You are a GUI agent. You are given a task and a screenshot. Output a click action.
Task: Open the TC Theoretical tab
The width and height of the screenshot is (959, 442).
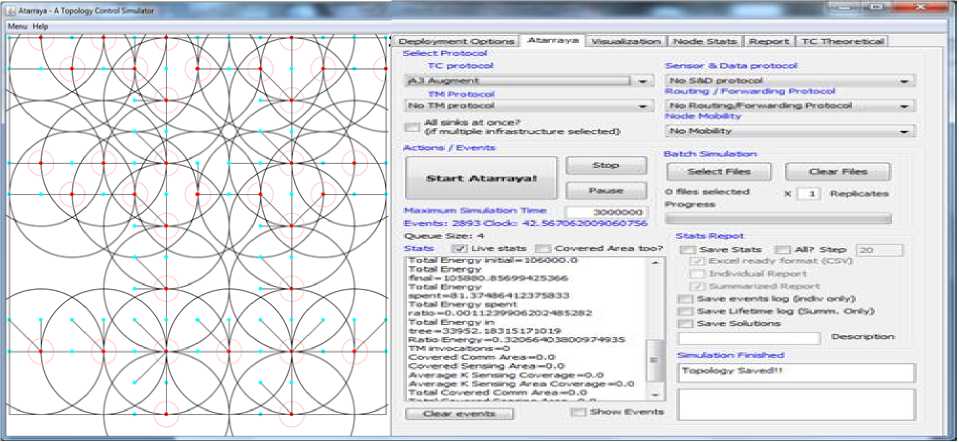[x=841, y=41]
